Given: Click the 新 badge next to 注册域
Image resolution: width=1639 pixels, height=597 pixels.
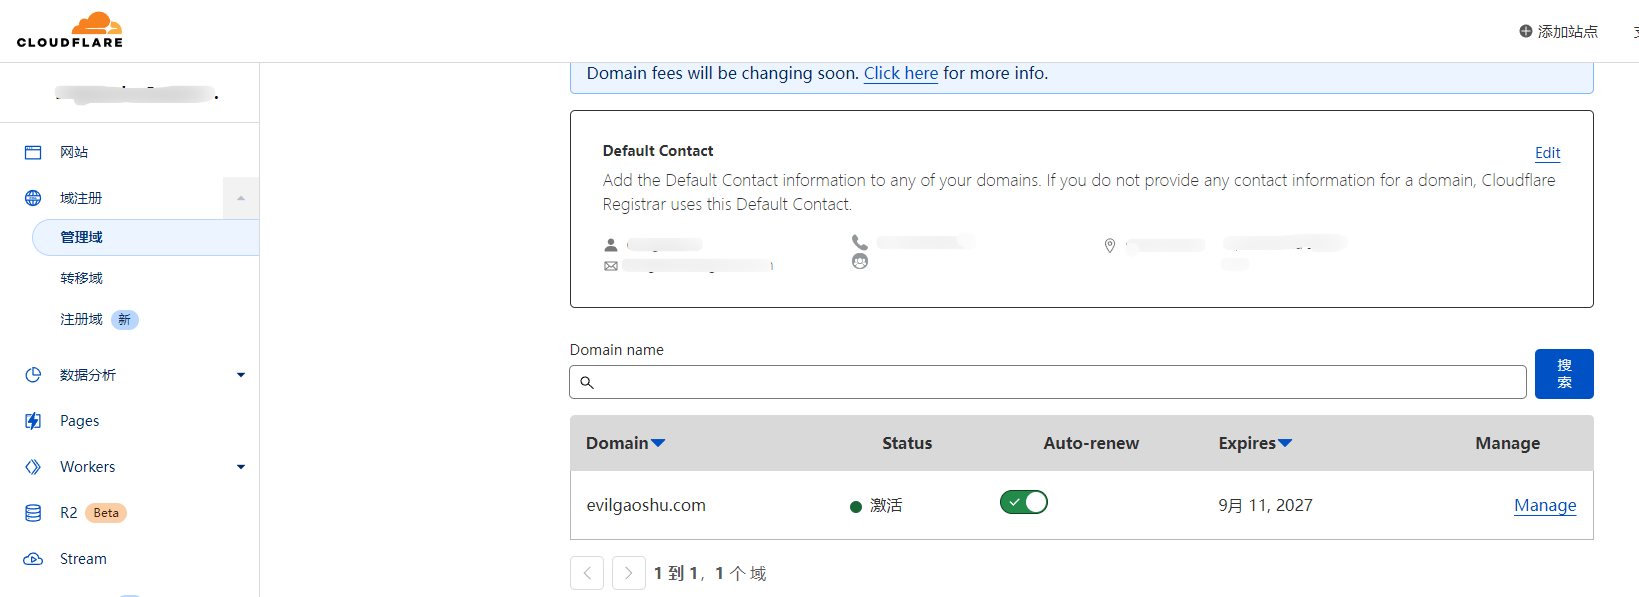Looking at the screenshot, I should (x=125, y=320).
